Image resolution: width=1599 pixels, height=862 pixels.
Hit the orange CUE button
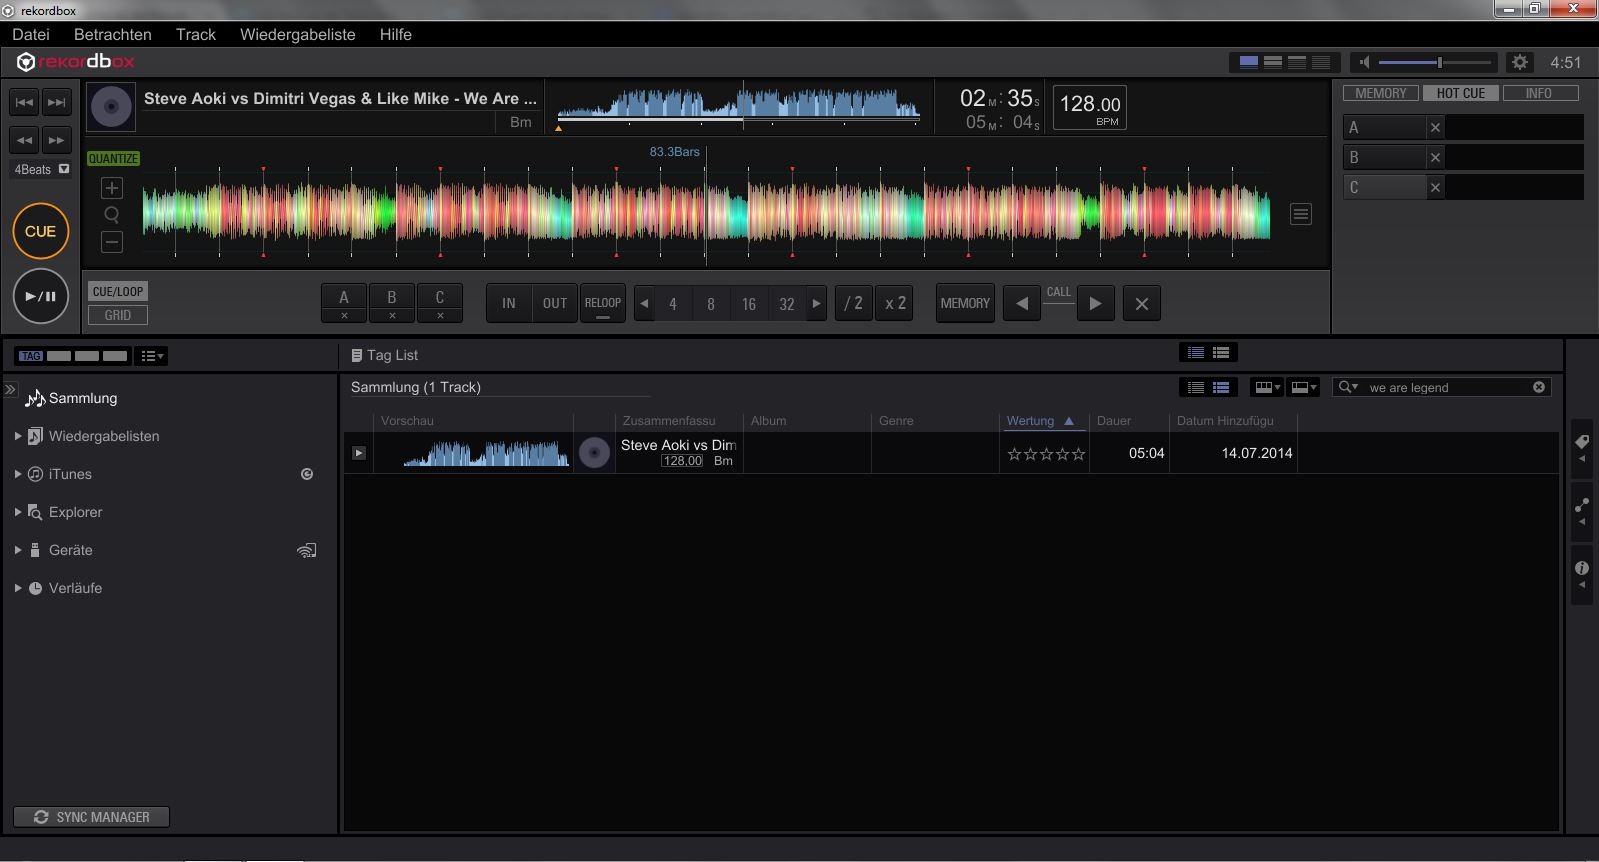(40, 231)
